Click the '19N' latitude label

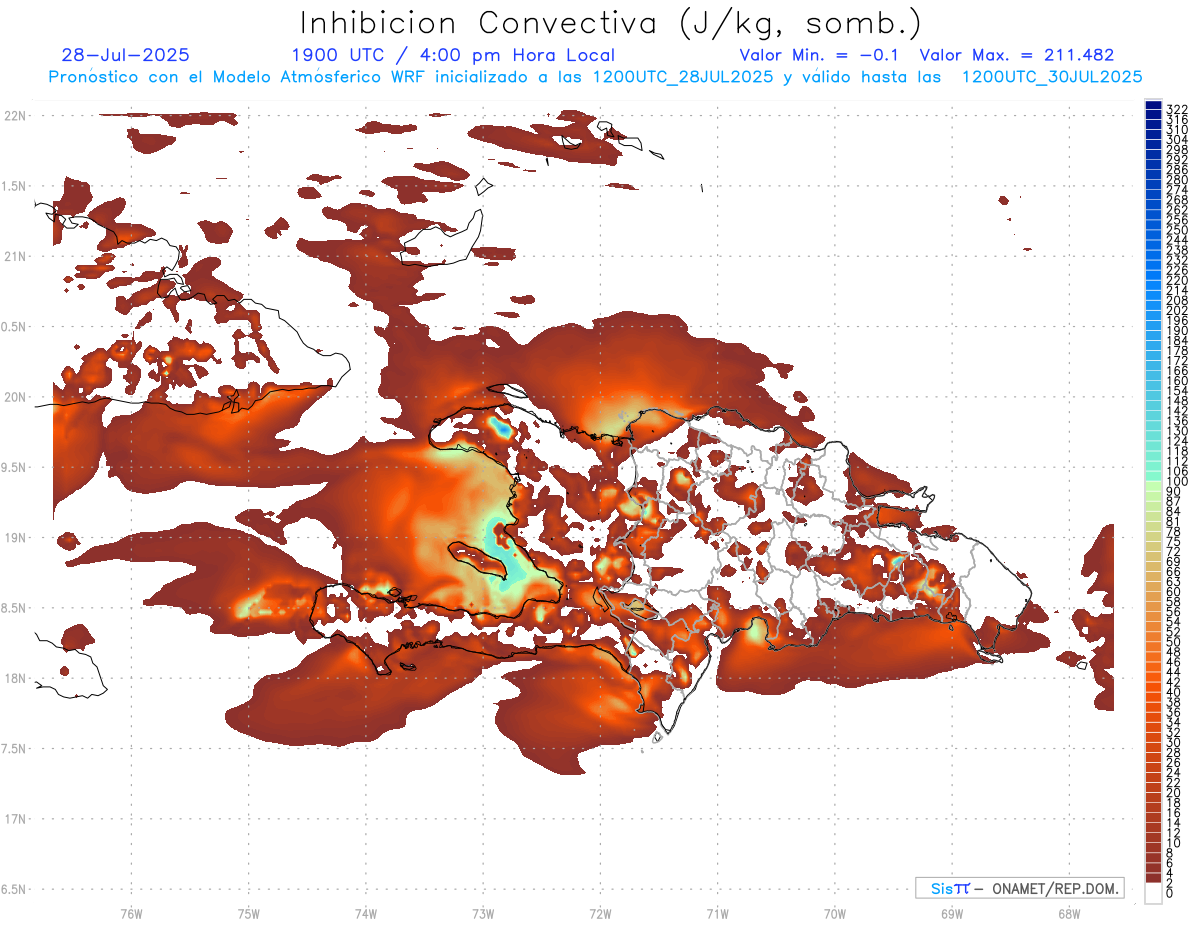point(15,538)
